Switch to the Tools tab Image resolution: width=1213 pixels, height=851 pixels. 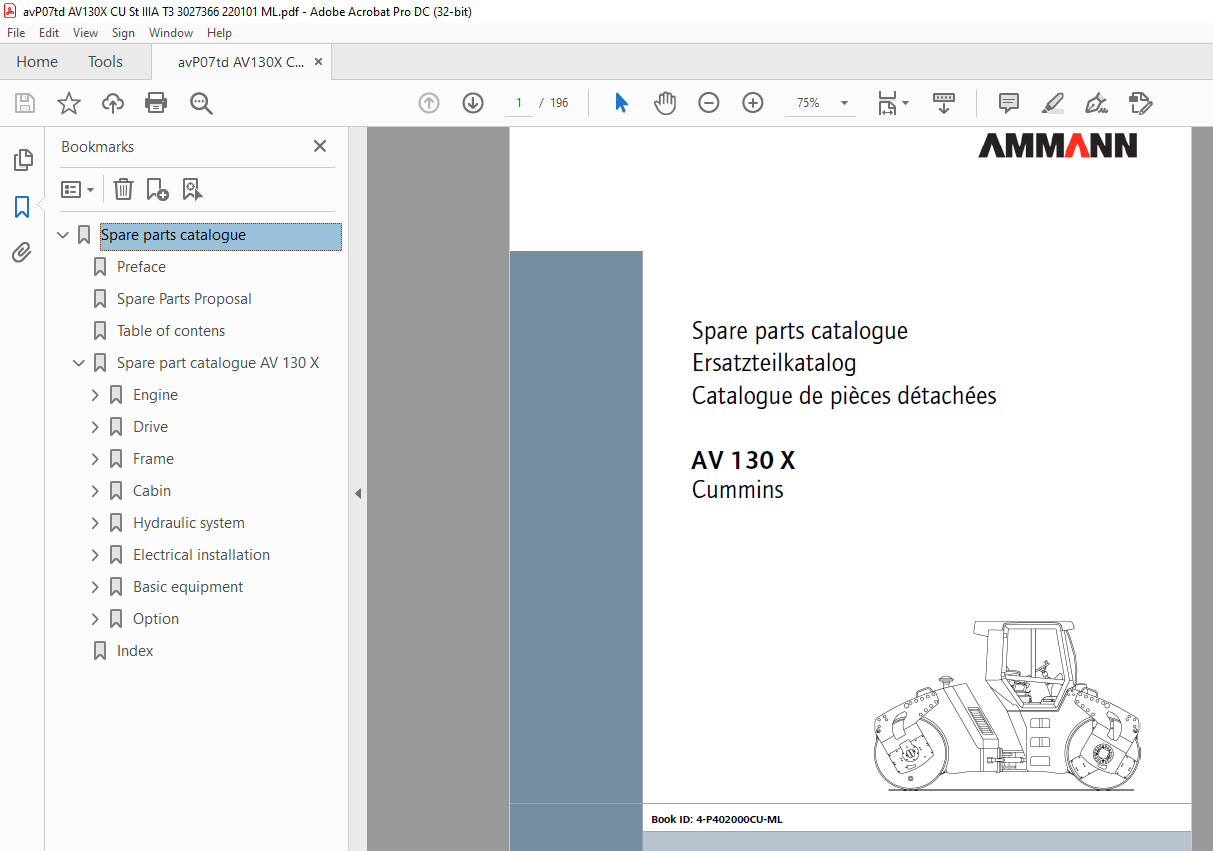pos(105,62)
